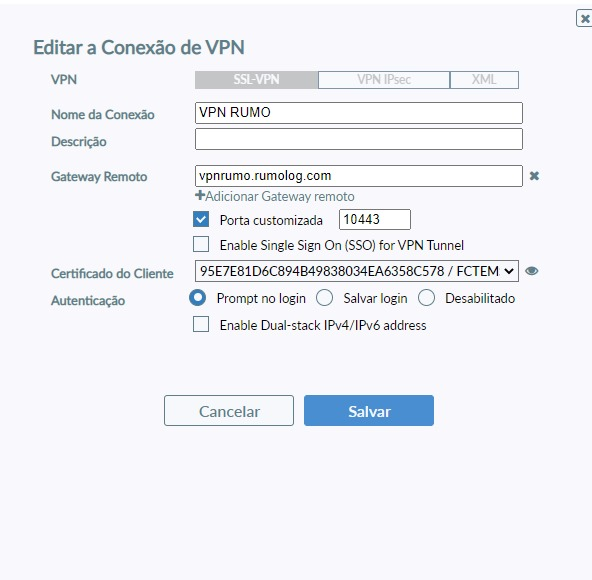Choose the Salvar login radio option
592x580 pixels.
click(325, 298)
